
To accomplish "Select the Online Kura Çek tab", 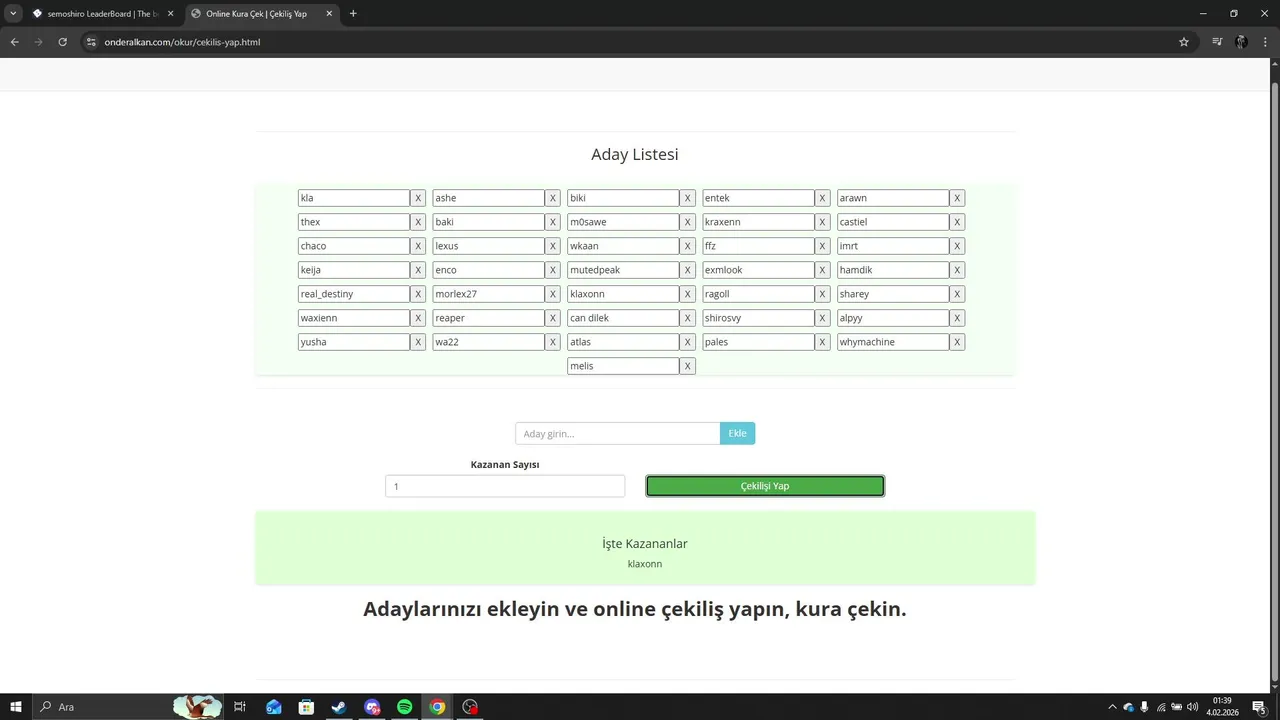I will click(260, 14).
